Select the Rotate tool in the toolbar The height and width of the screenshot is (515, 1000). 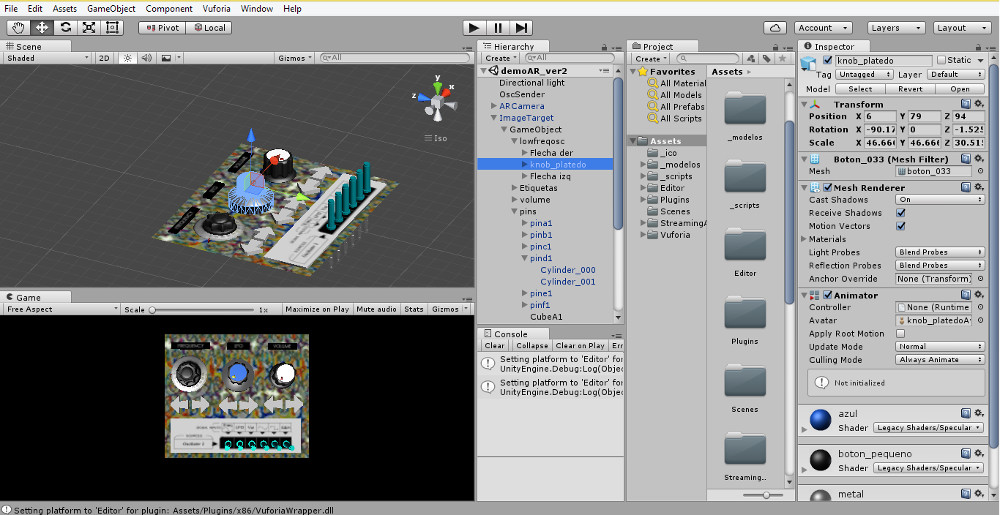coord(65,28)
